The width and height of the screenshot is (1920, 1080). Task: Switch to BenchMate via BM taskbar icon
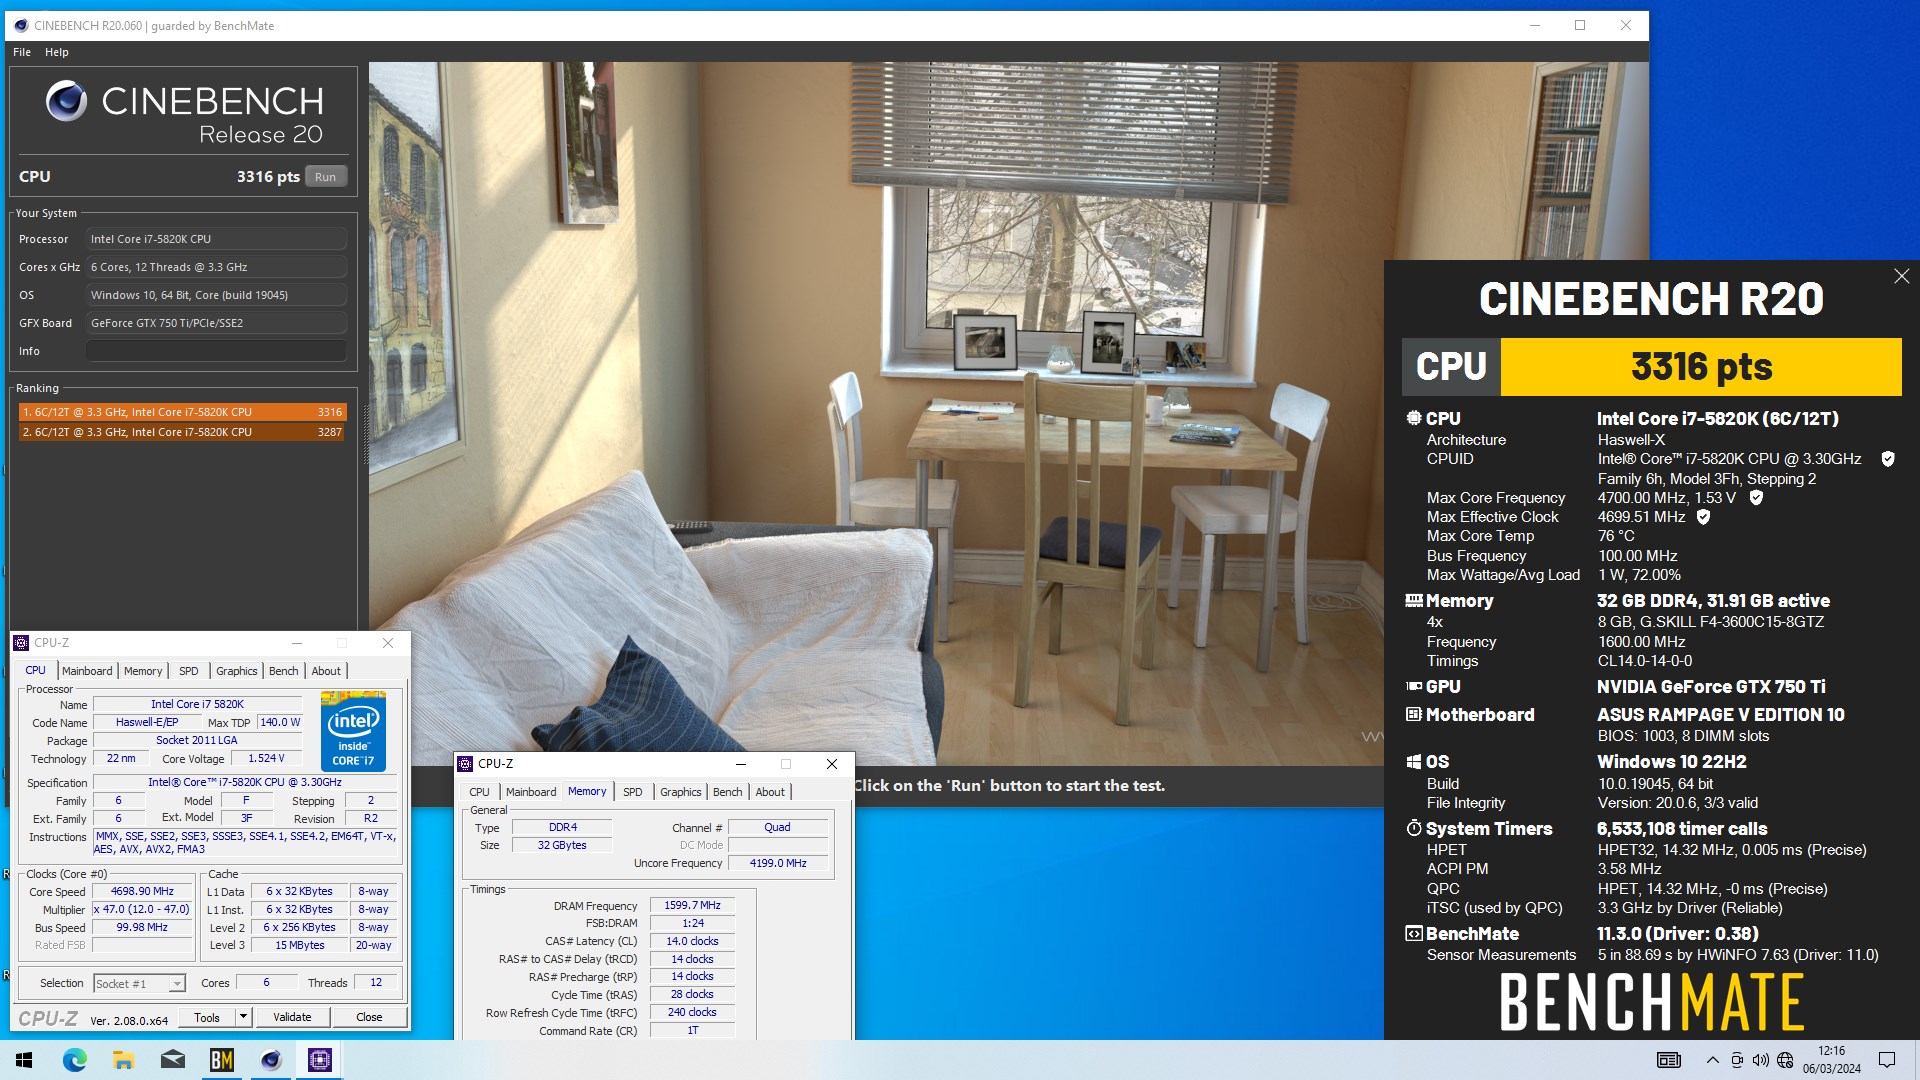(221, 1060)
